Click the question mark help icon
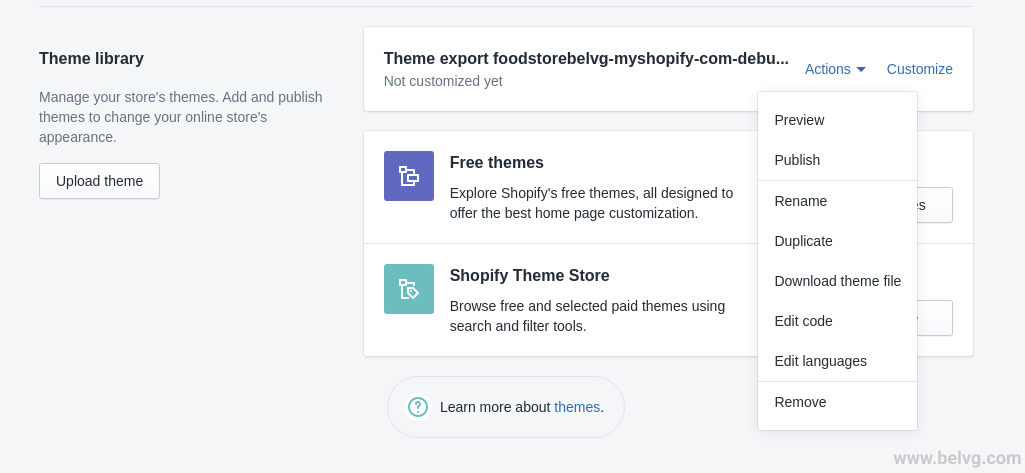1025x473 pixels. pyautogui.click(x=418, y=407)
